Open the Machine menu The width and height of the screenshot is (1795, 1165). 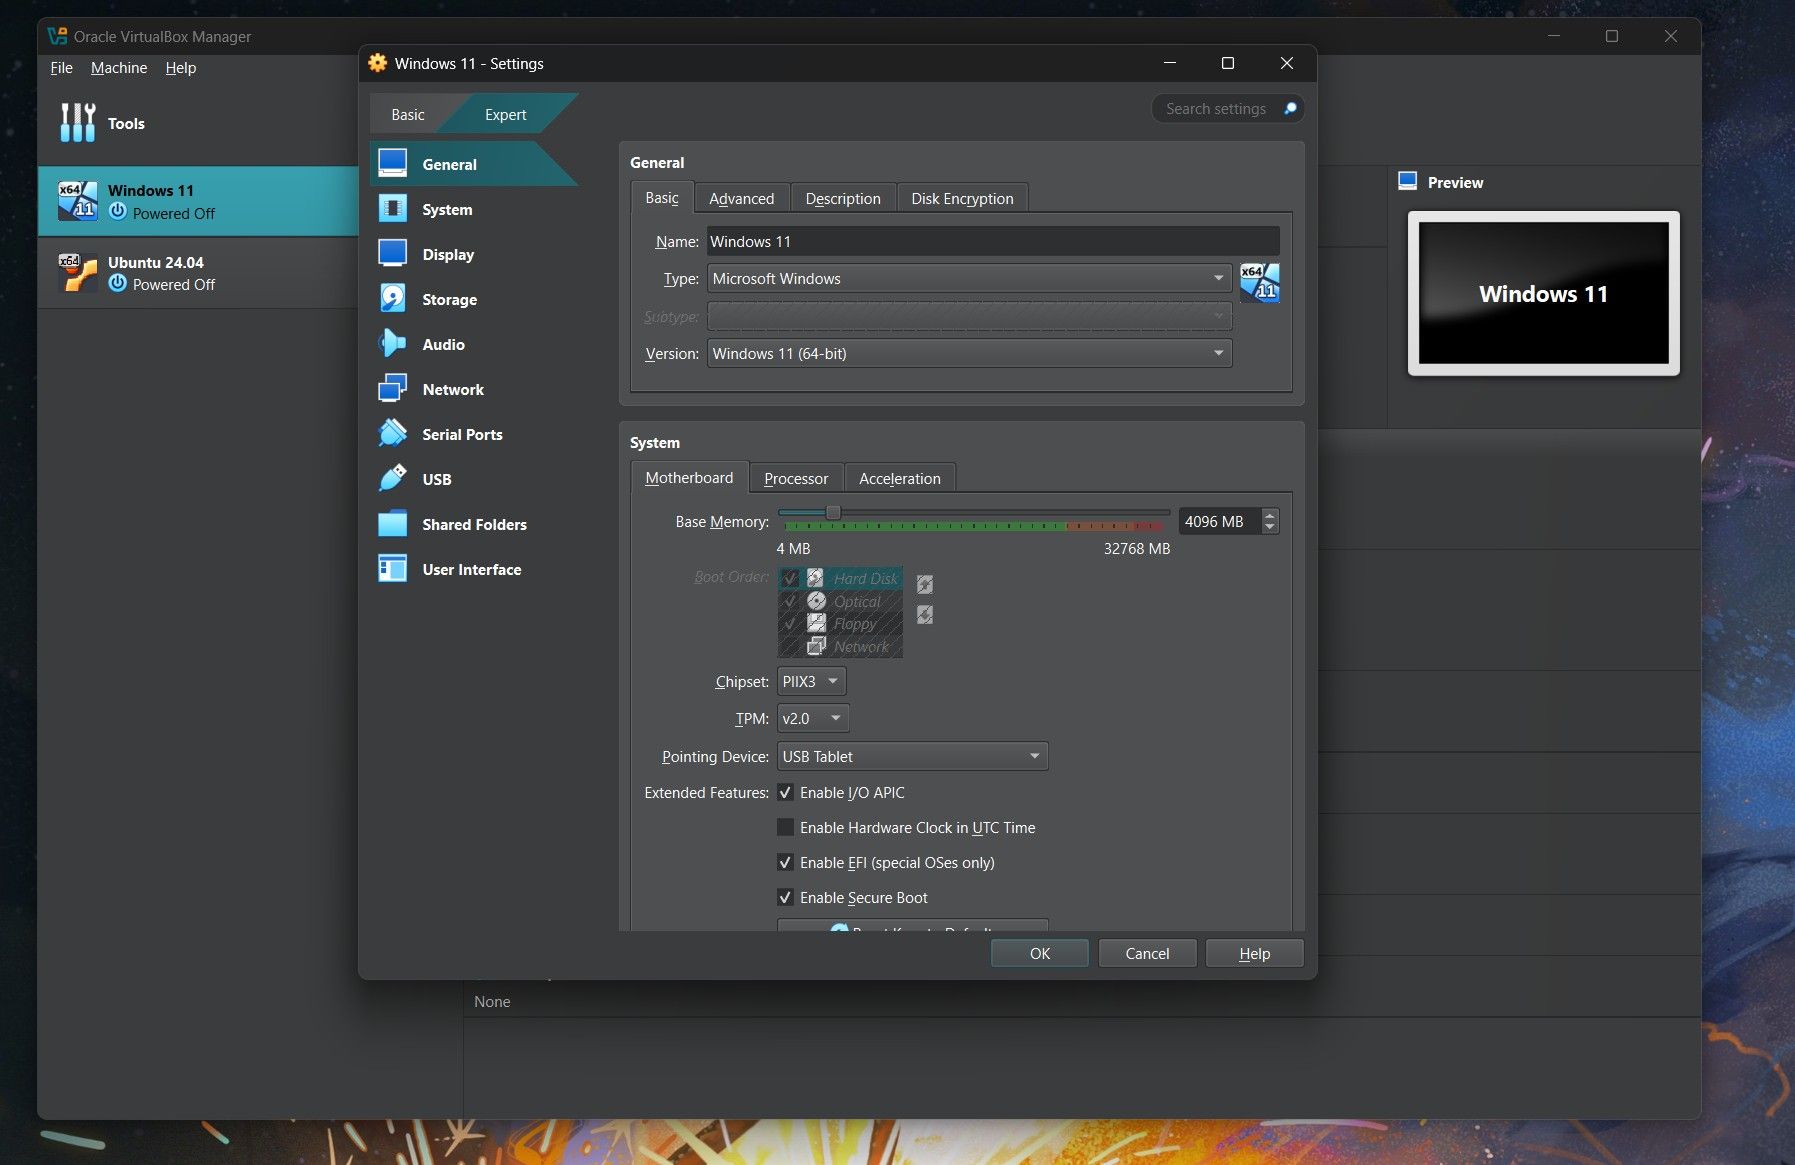pos(119,67)
